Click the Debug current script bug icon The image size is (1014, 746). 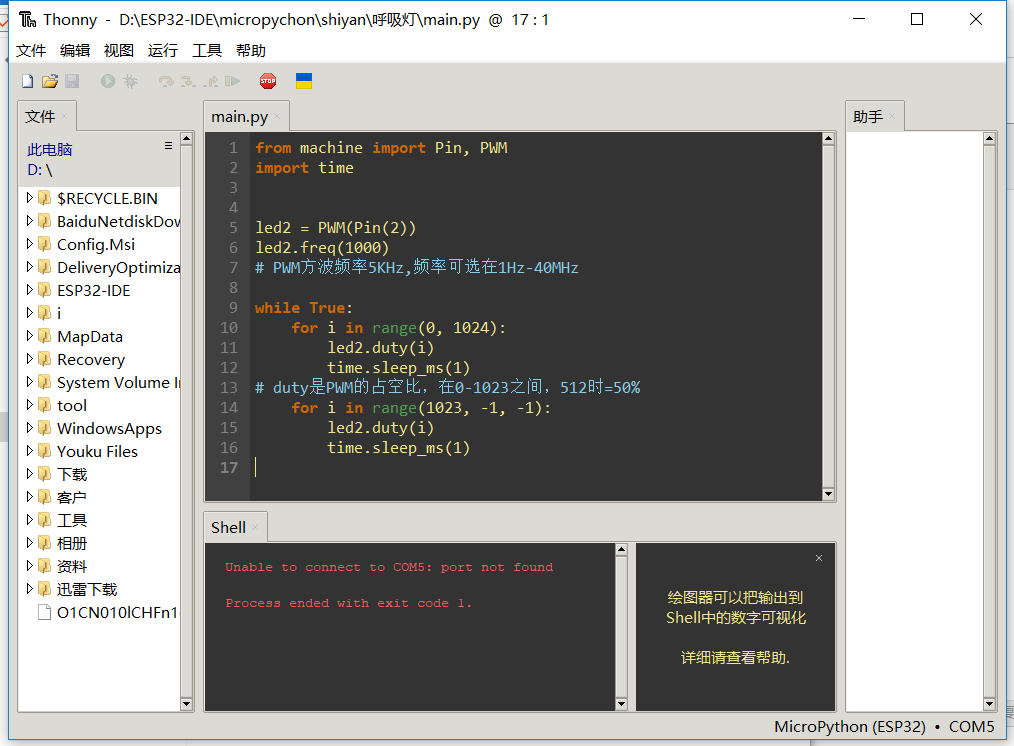130,81
